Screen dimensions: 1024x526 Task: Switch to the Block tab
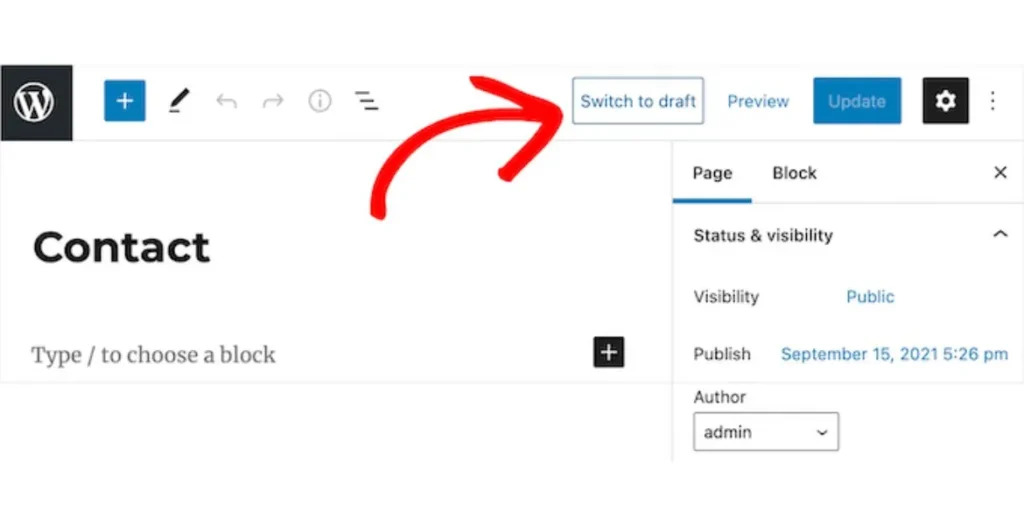point(794,173)
